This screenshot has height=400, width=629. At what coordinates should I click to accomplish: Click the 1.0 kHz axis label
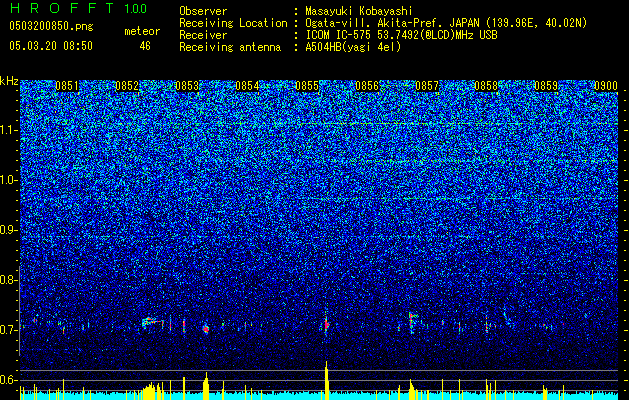click(9, 180)
